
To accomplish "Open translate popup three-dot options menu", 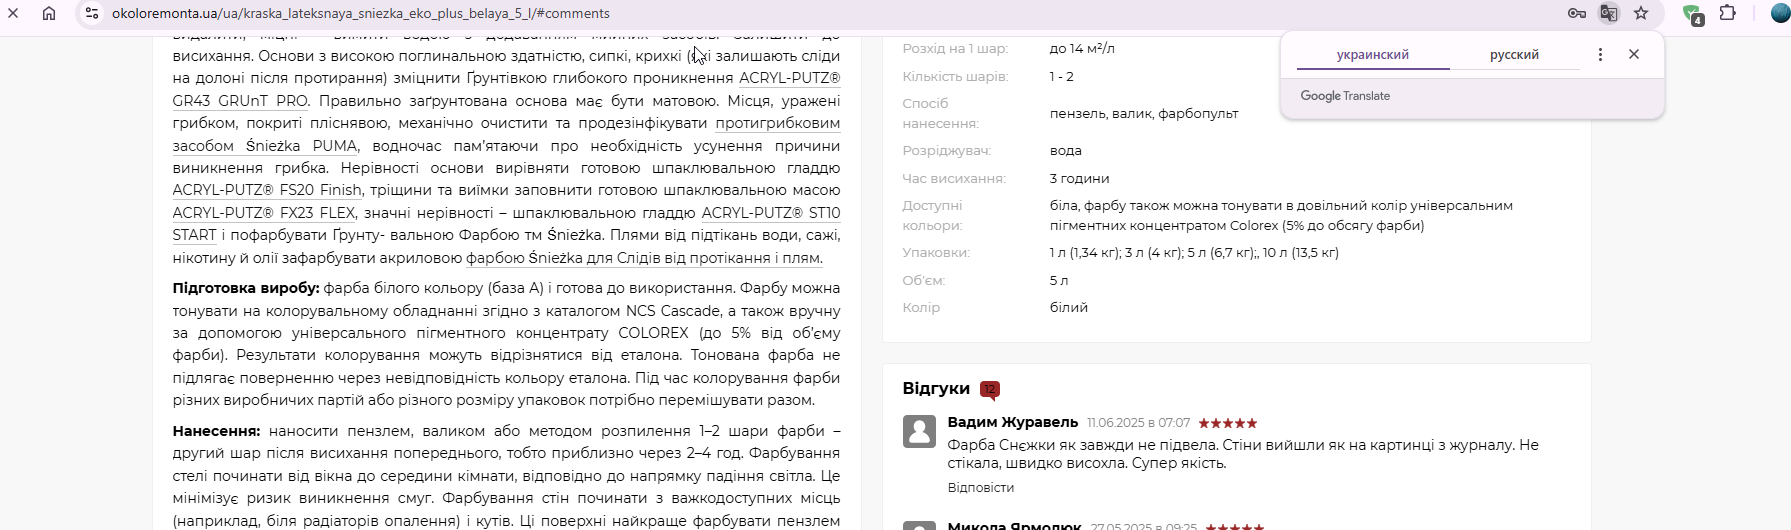I will point(1600,55).
